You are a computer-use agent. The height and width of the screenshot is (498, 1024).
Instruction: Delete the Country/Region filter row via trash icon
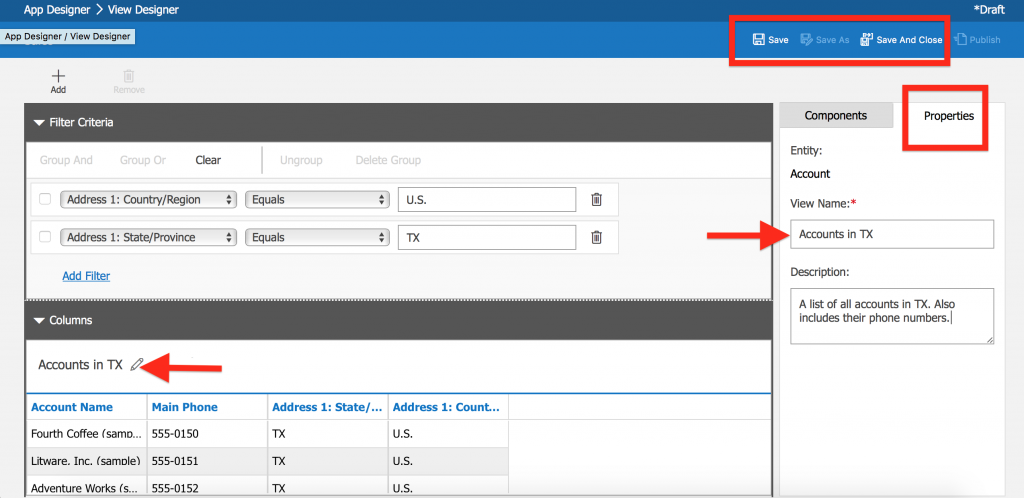[596, 199]
